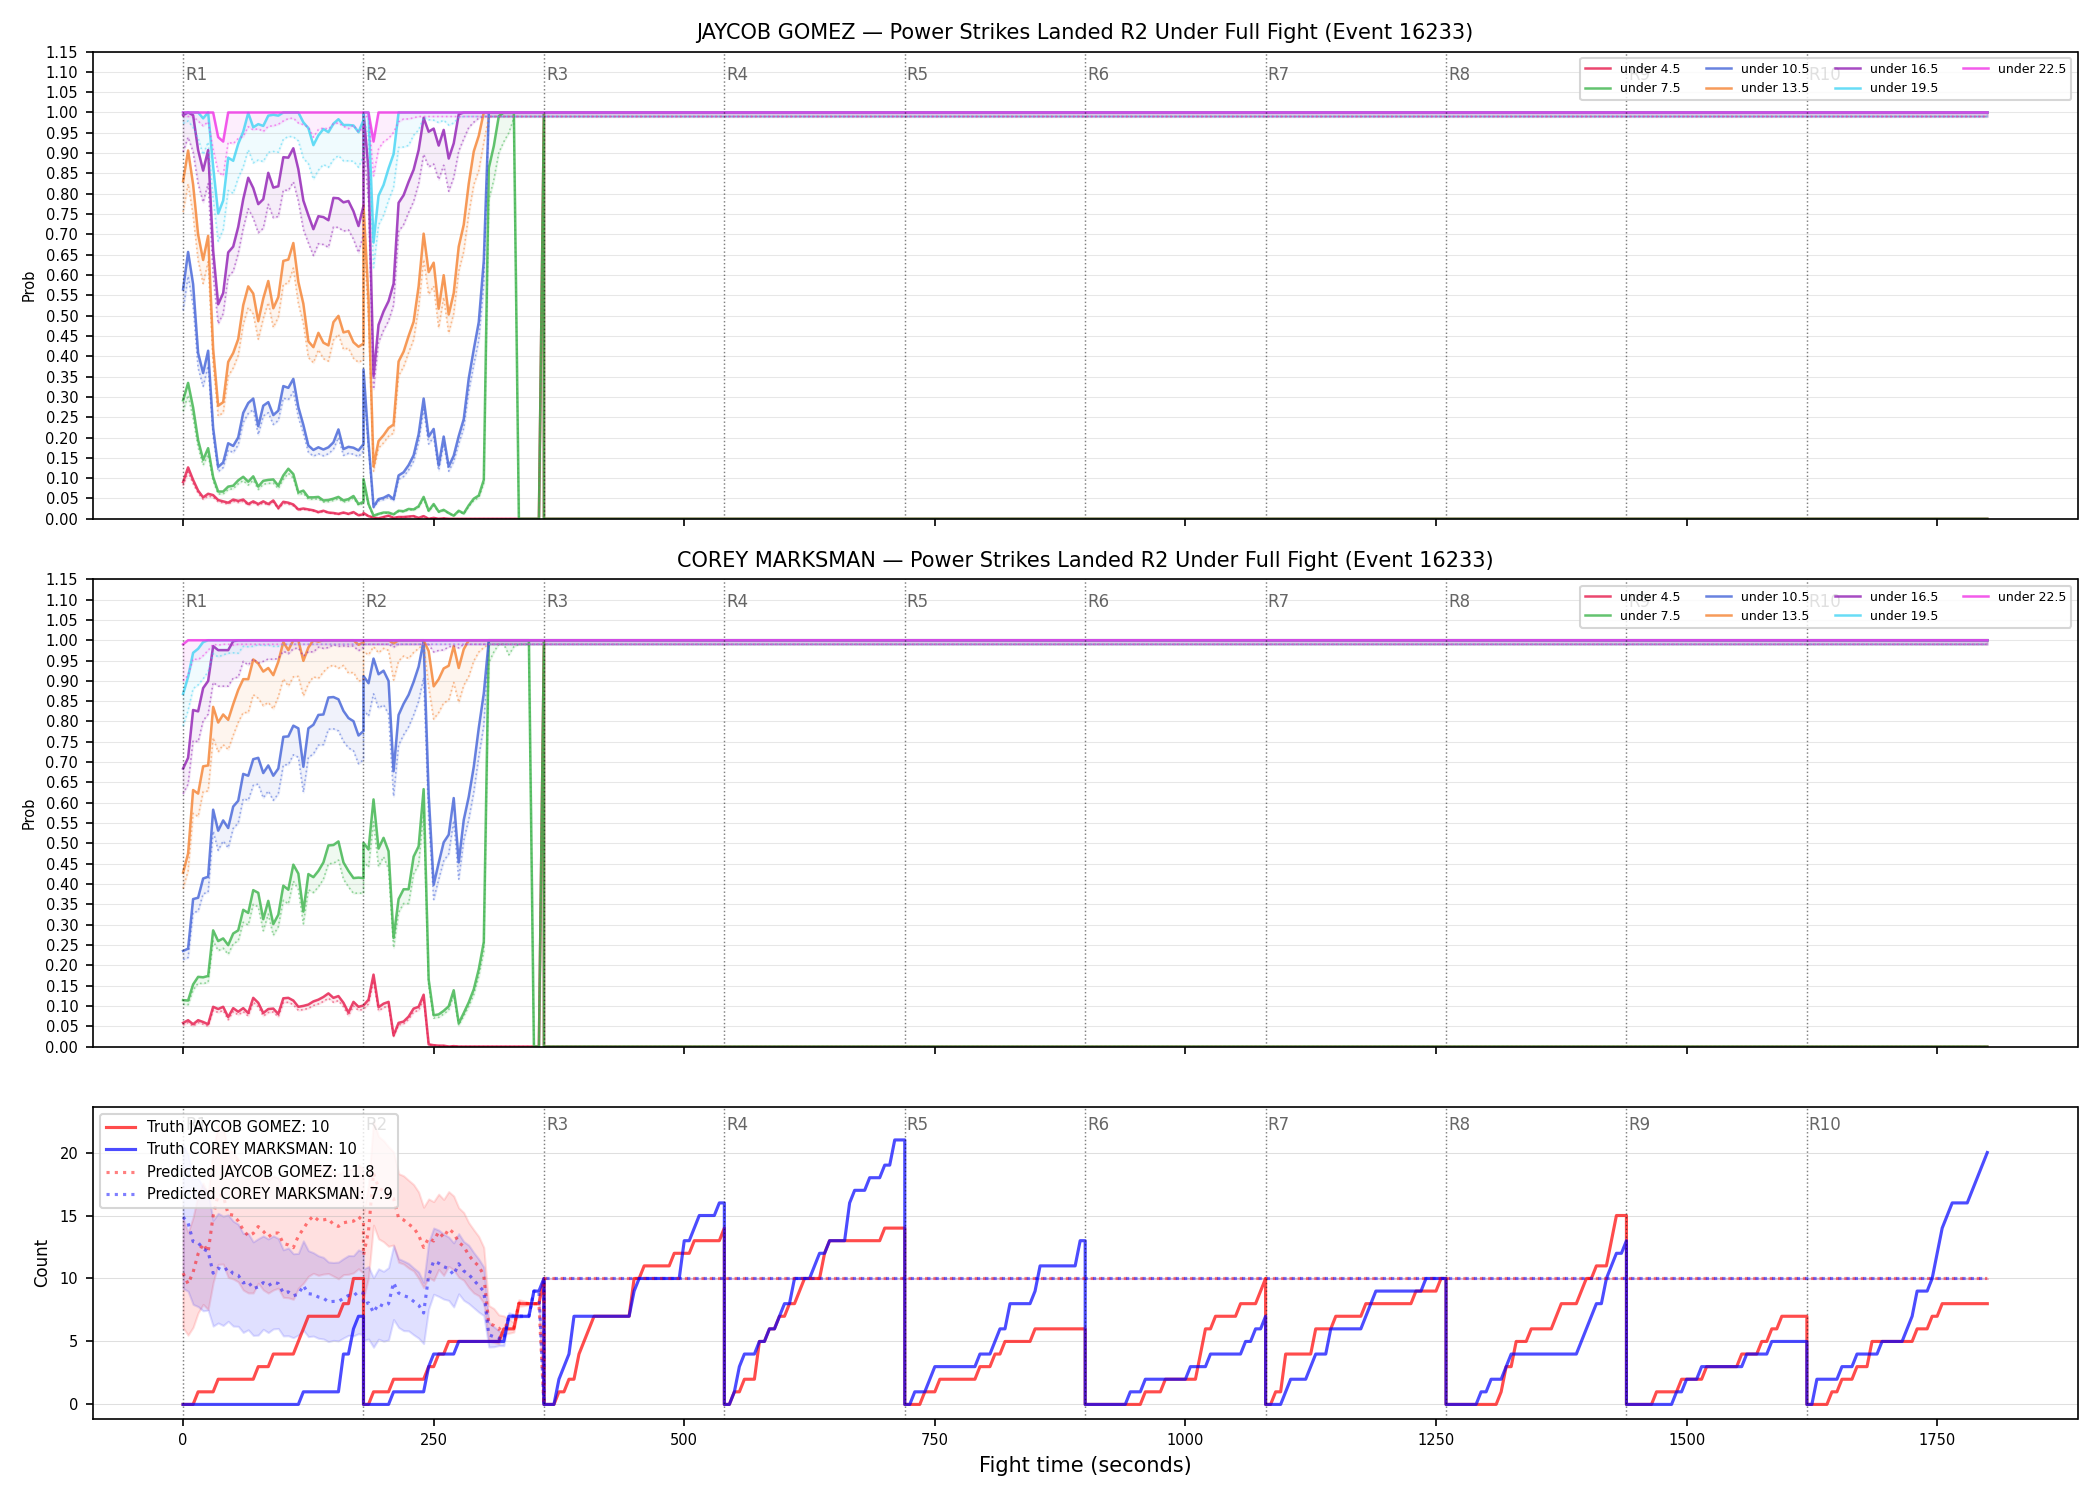Click the 'under 4.5' legend entry in top chart
Viewport: 2100px width, 1500px height.
tap(1633, 69)
